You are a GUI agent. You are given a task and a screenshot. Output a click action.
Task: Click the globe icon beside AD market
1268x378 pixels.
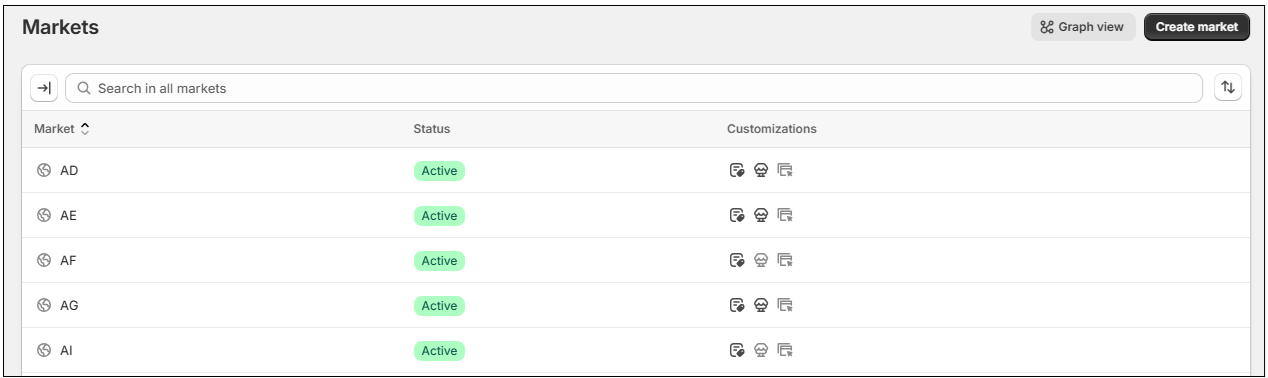[x=44, y=170]
